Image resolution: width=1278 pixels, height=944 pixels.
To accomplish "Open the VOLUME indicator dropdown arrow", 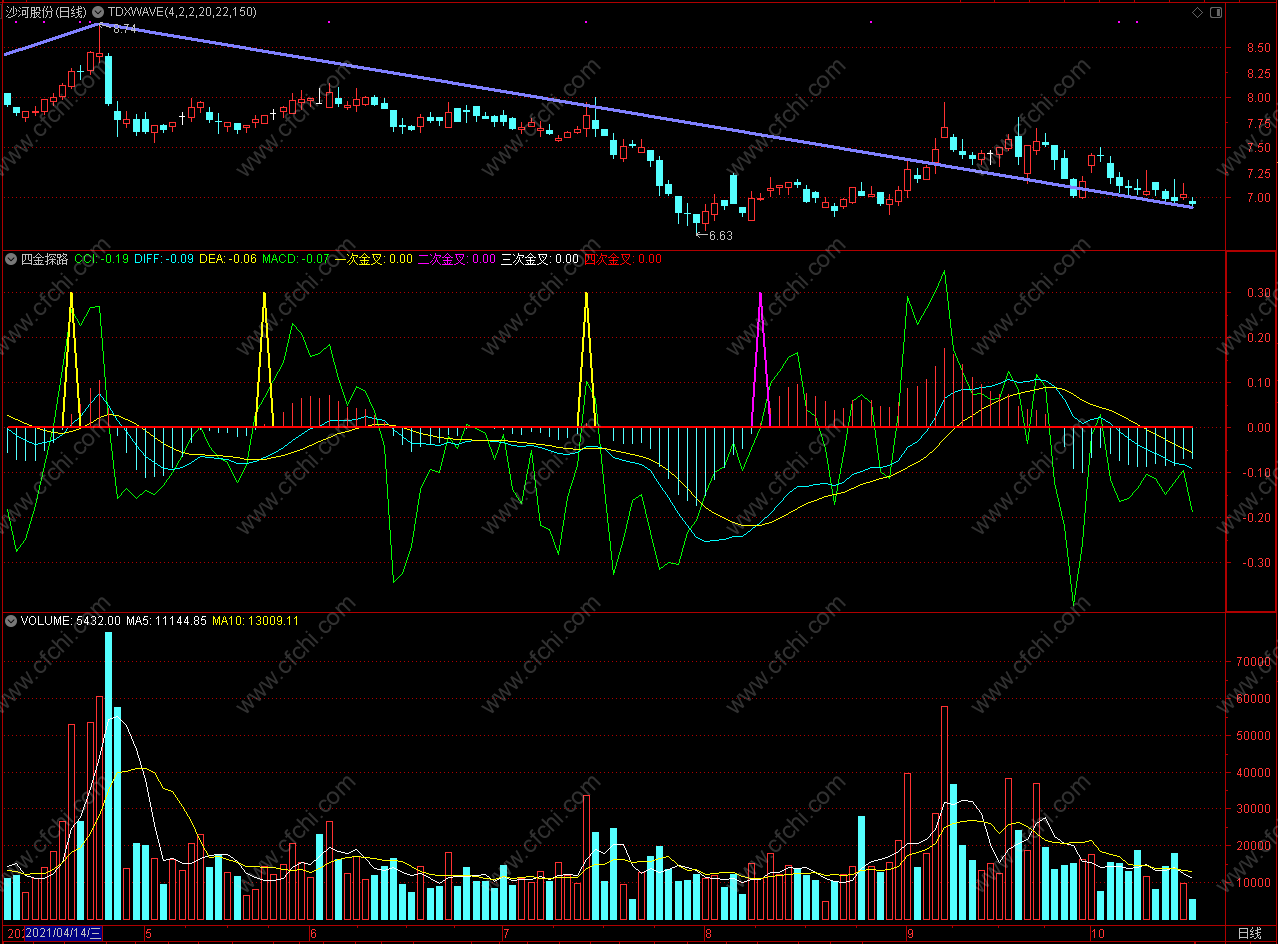I will 11,621.
